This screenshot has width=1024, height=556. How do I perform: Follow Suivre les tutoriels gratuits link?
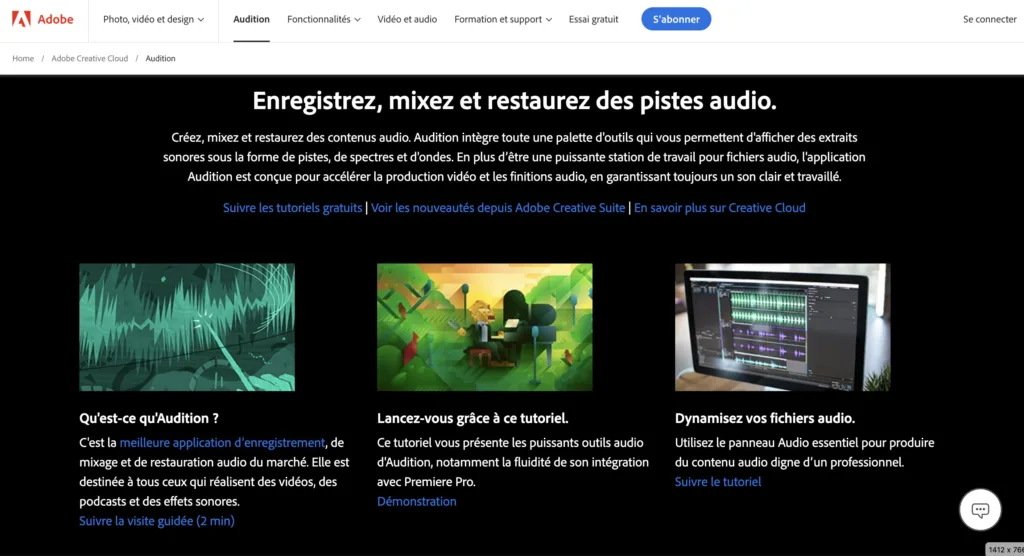pos(293,208)
